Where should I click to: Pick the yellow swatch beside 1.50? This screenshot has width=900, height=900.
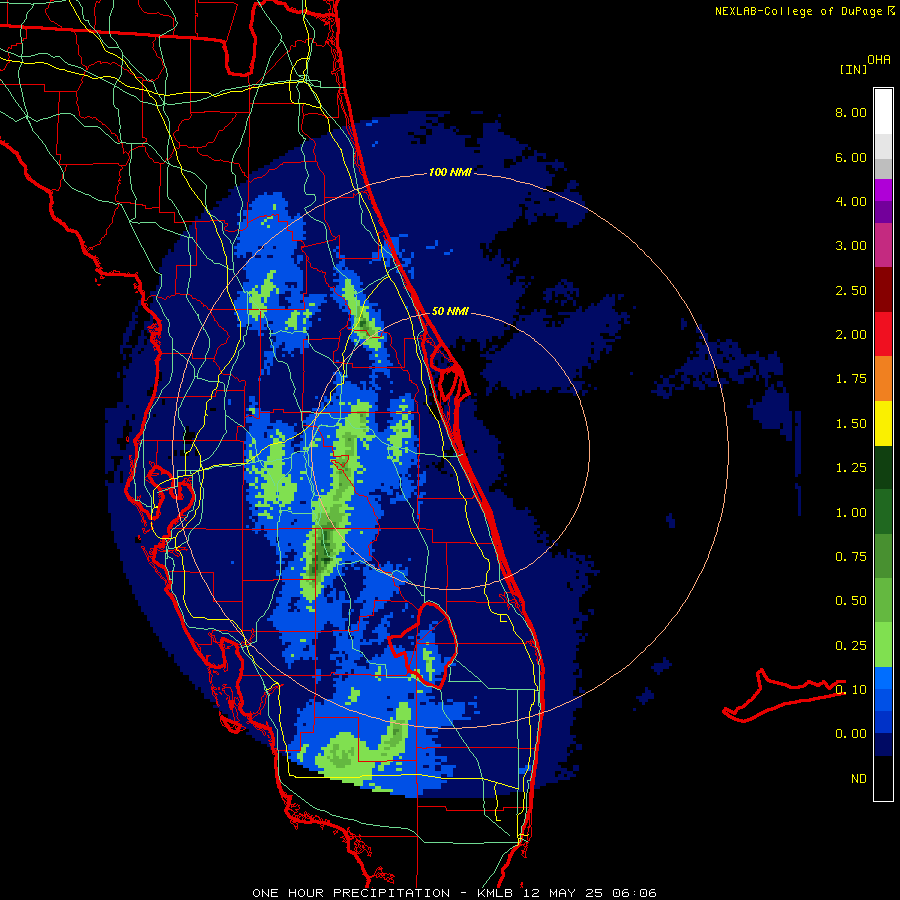click(883, 423)
